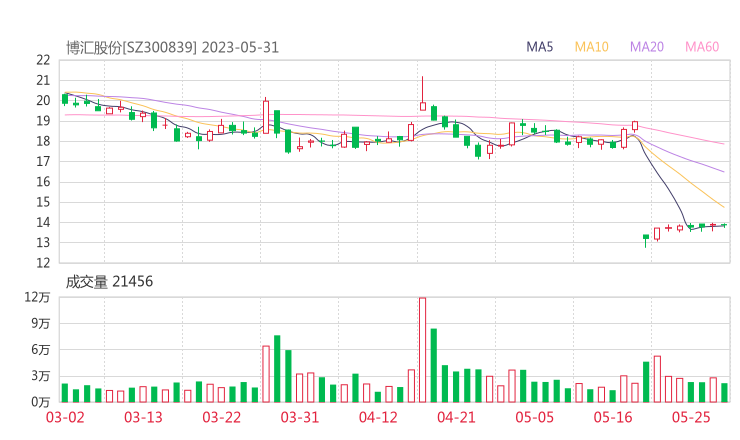Click the price axis value 21
Image resolution: width=740 pixels, height=440 pixels.
pos(43,81)
